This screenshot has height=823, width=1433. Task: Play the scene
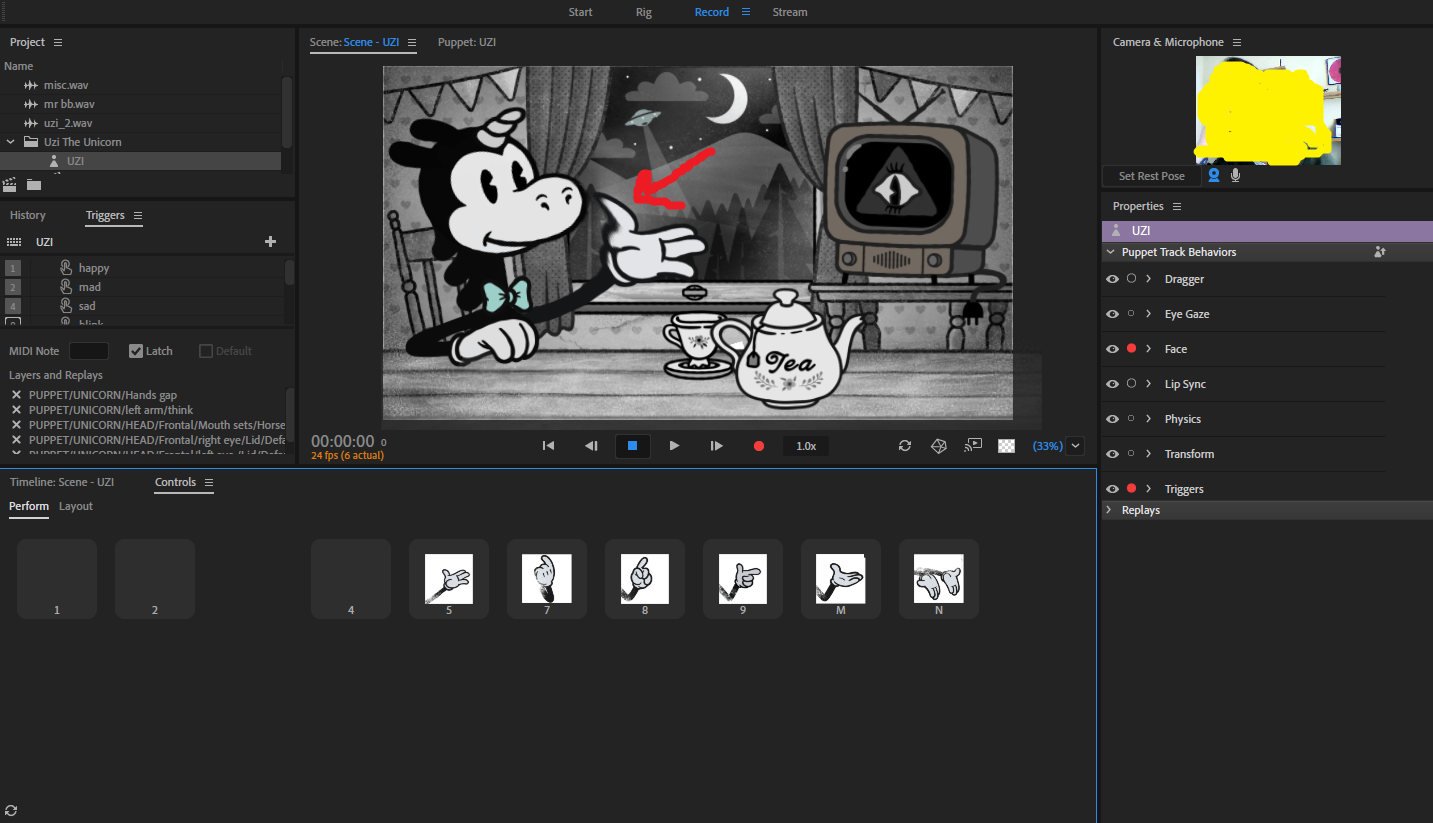[674, 446]
